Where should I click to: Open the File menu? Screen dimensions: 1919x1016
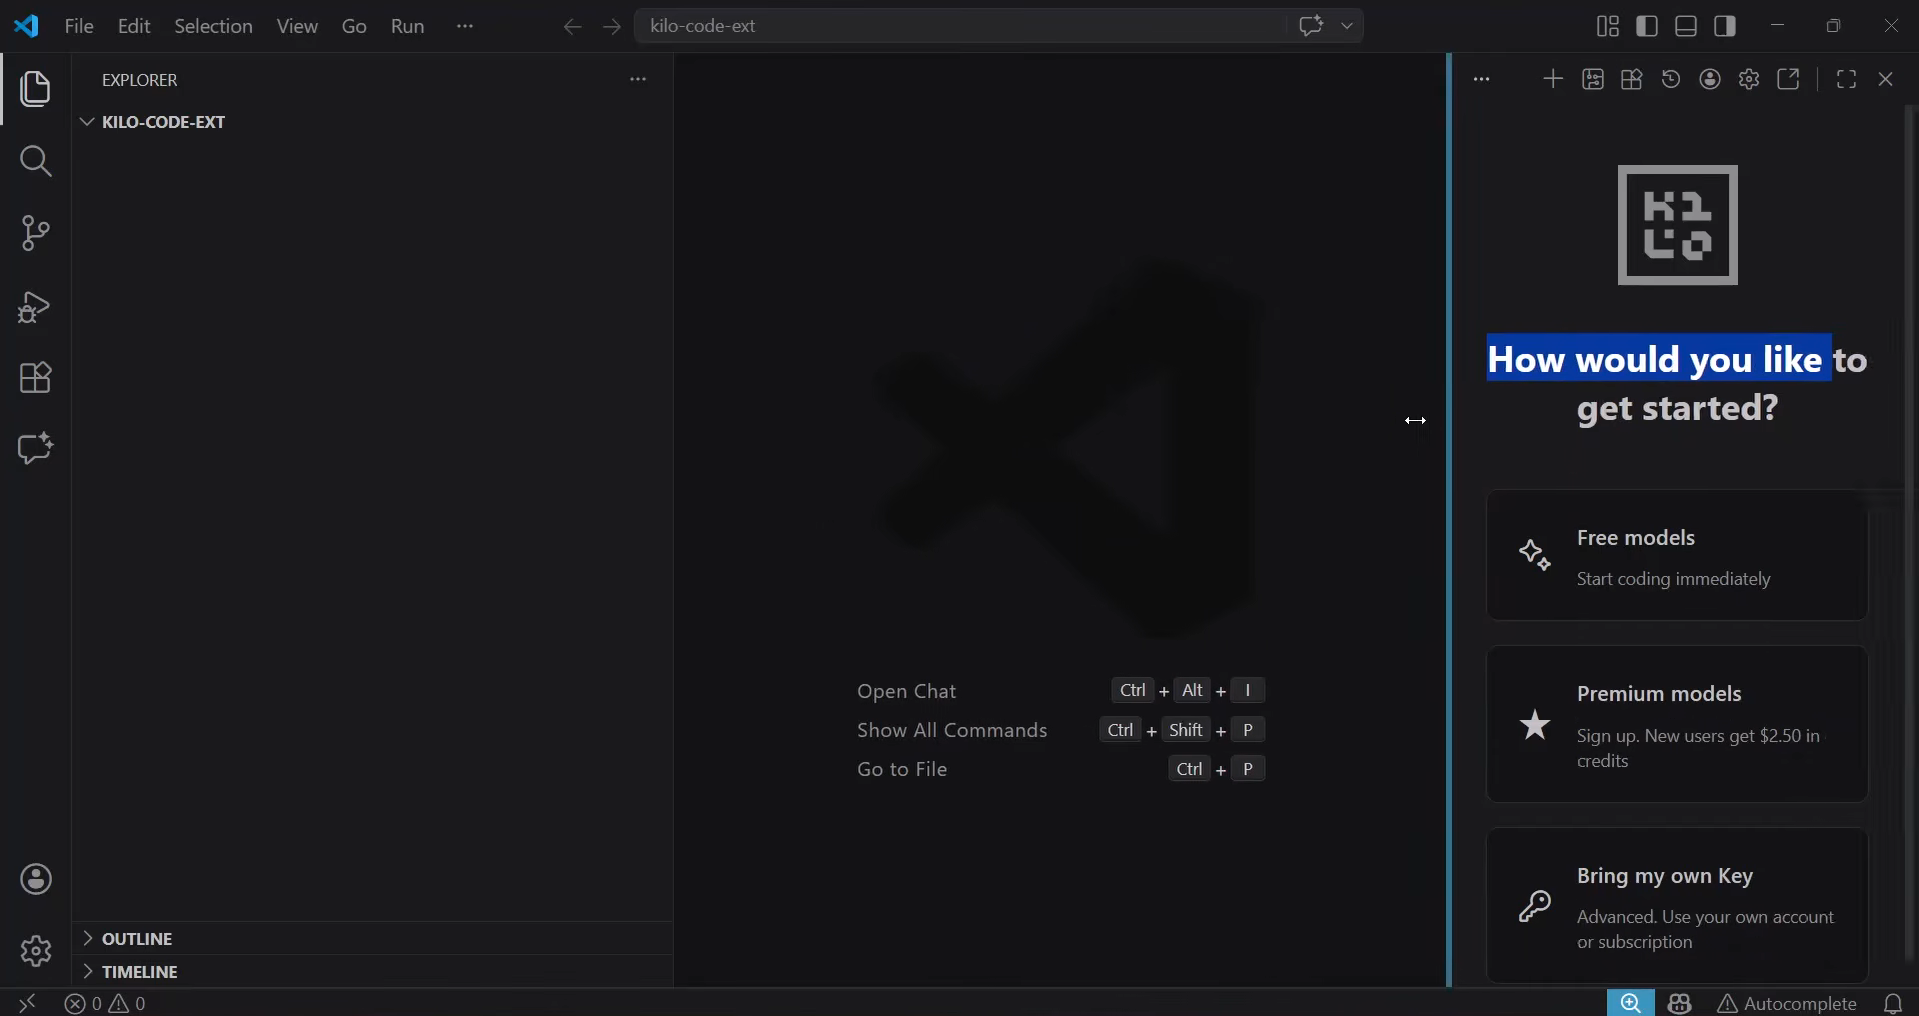pyautogui.click(x=79, y=26)
